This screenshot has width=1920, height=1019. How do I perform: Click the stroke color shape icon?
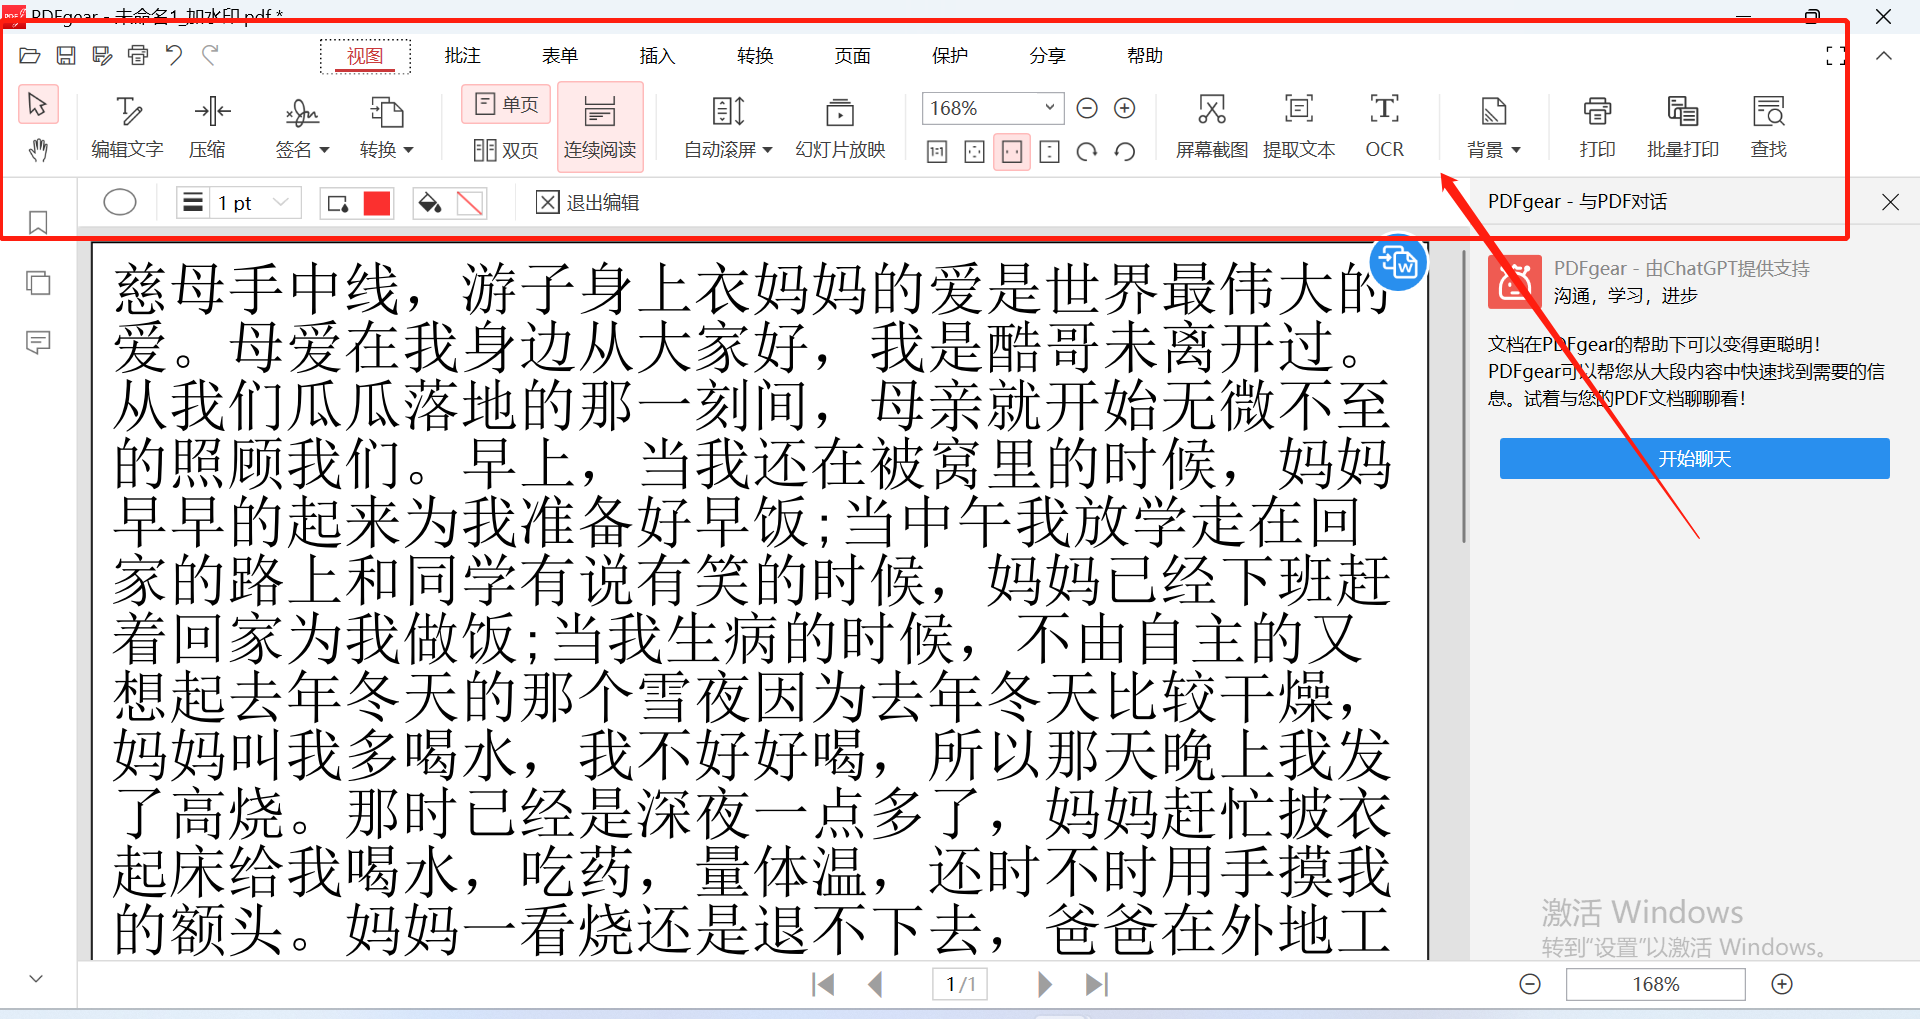coord(338,203)
